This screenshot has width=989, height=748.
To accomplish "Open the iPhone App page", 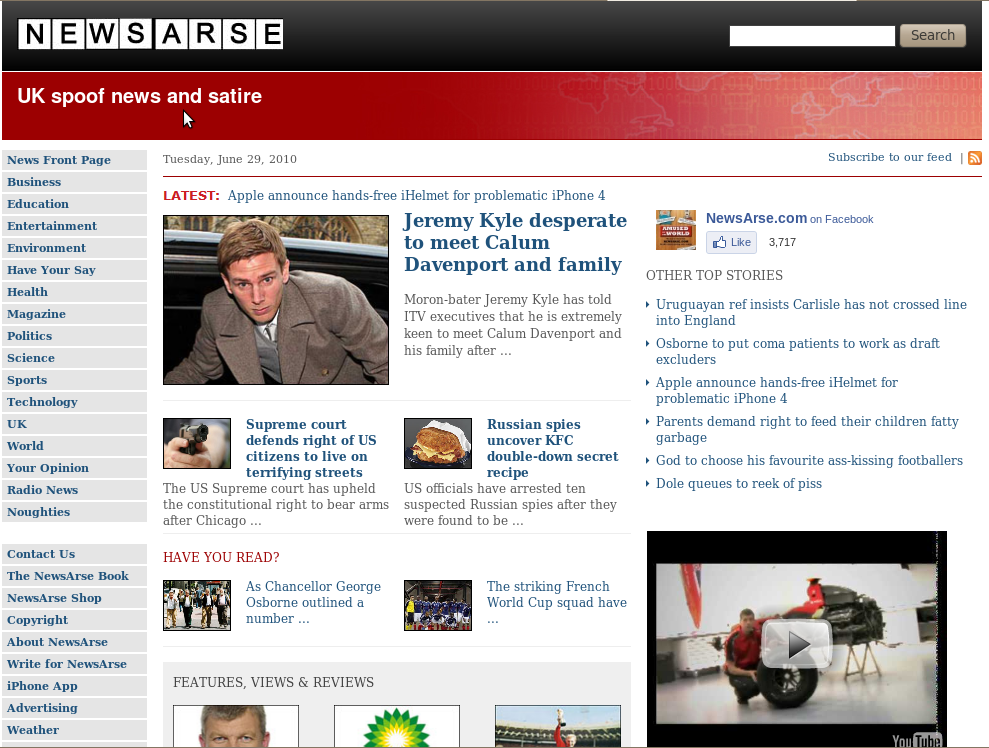I will [74, 686].
